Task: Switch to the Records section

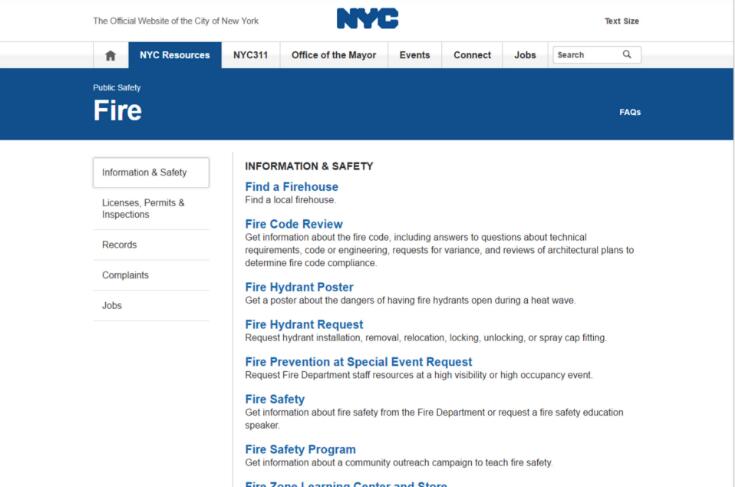Action: point(120,245)
